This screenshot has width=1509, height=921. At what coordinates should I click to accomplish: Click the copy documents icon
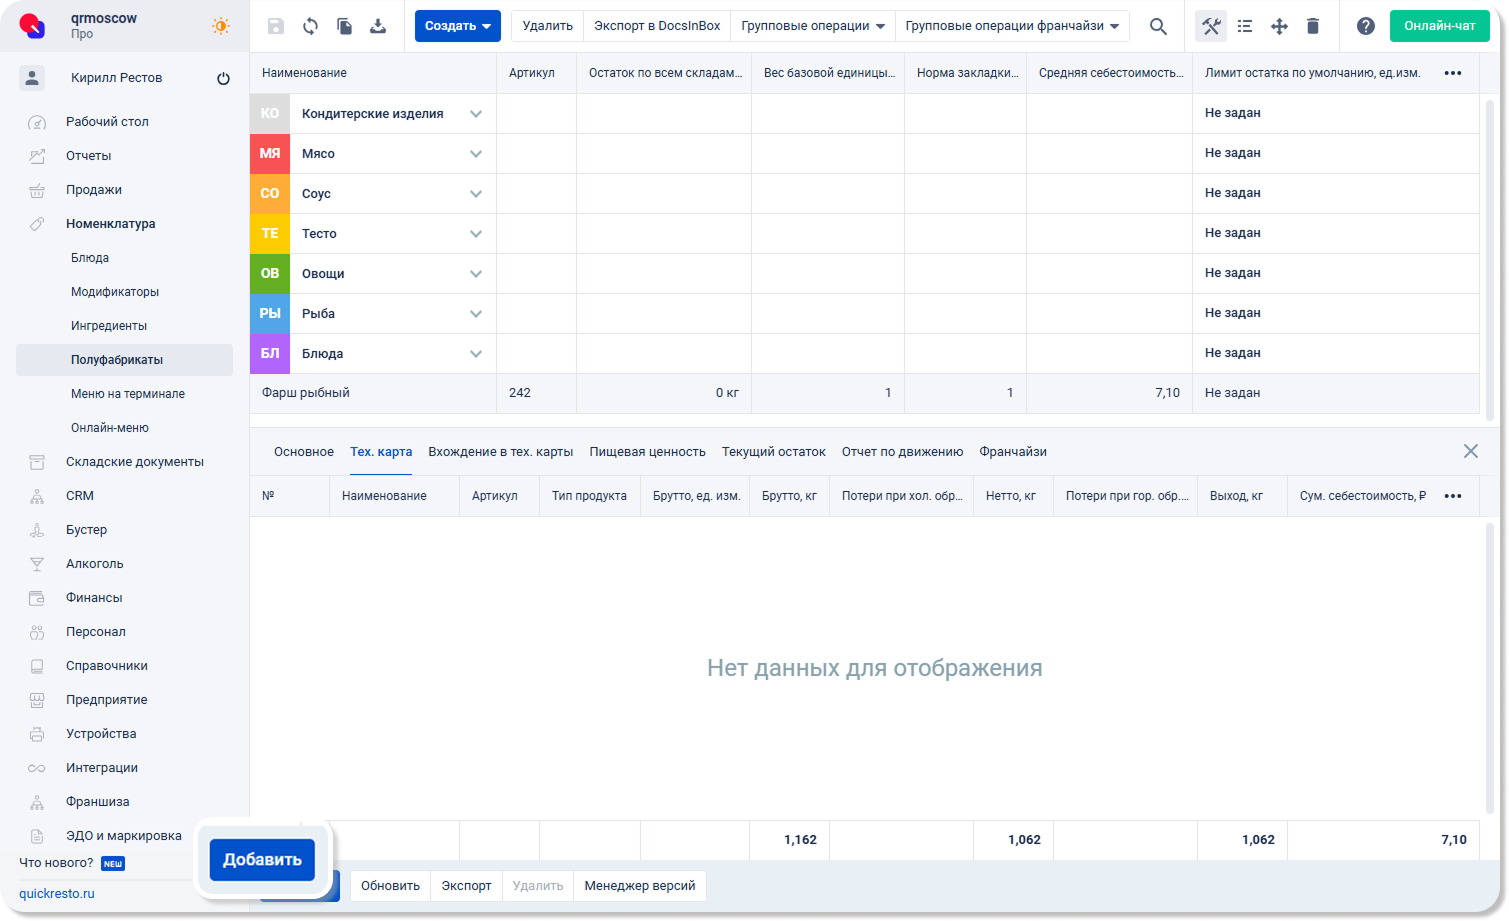pyautogui.click(x=344, y=26)
